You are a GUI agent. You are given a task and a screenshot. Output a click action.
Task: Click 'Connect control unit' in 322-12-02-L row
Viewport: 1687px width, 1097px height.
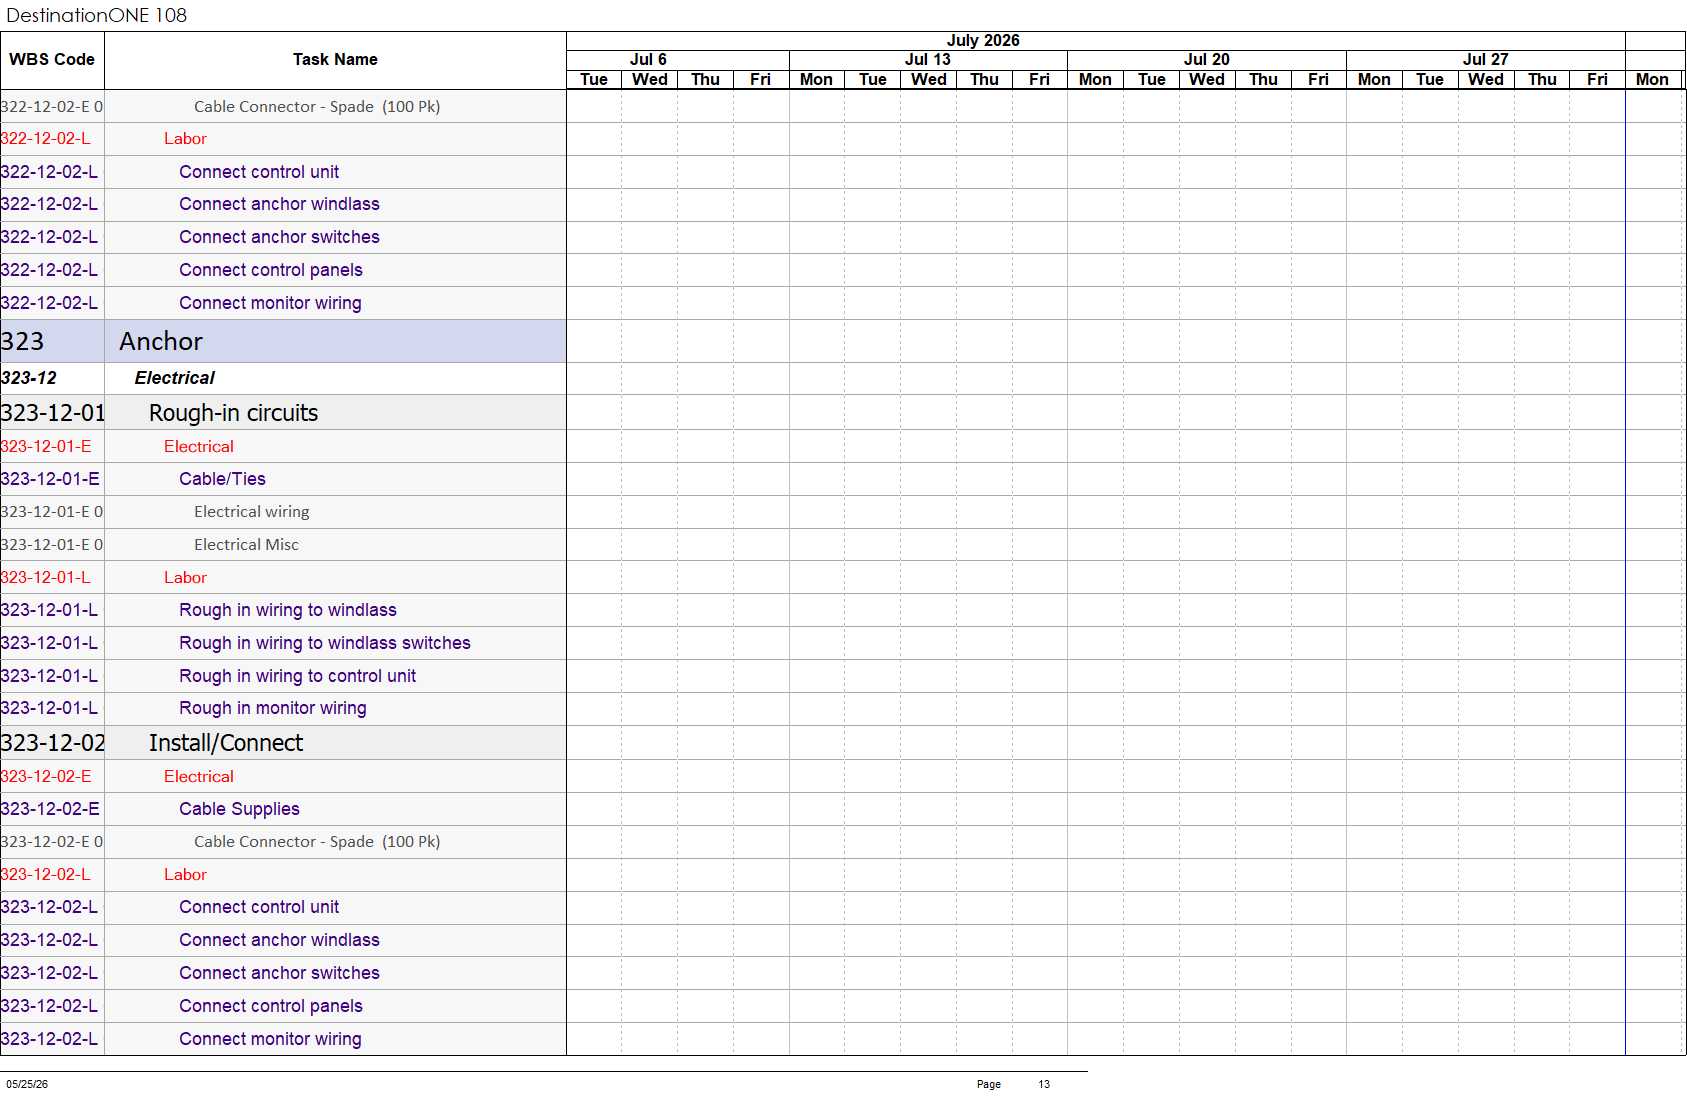(259, 172)
